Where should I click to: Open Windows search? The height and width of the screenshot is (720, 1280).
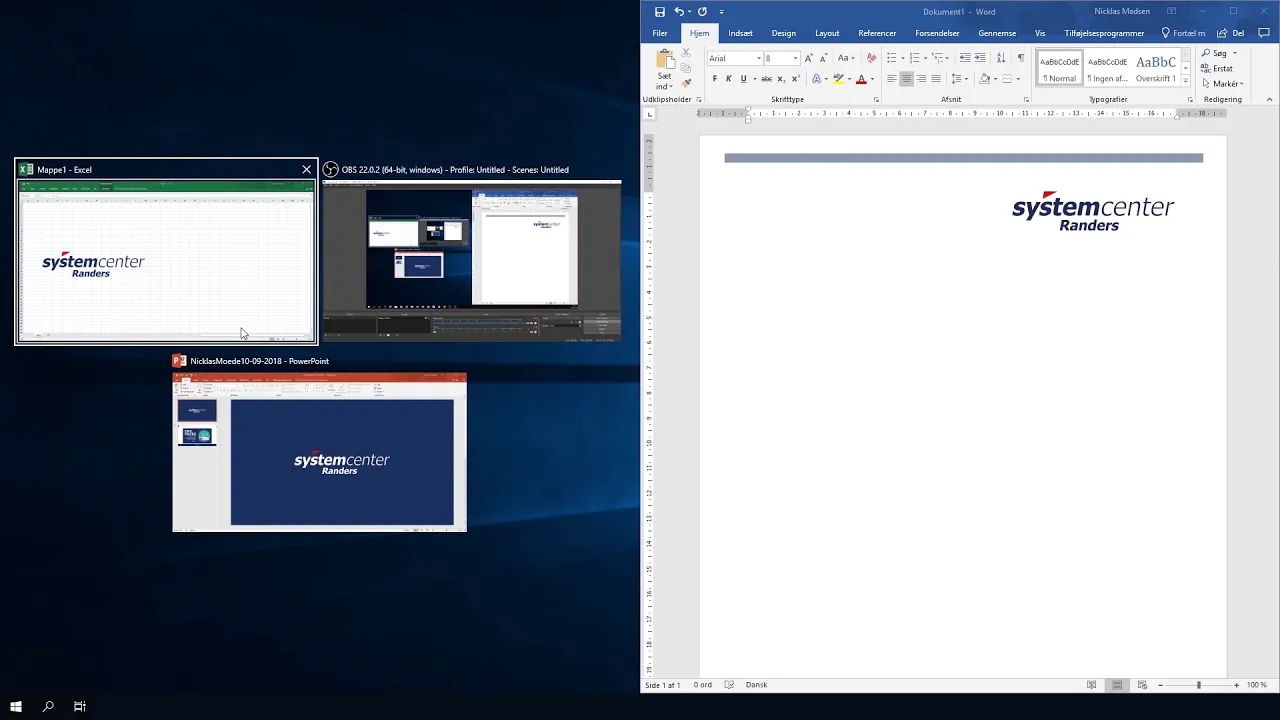pyautogui.click(x=48, y=706)
